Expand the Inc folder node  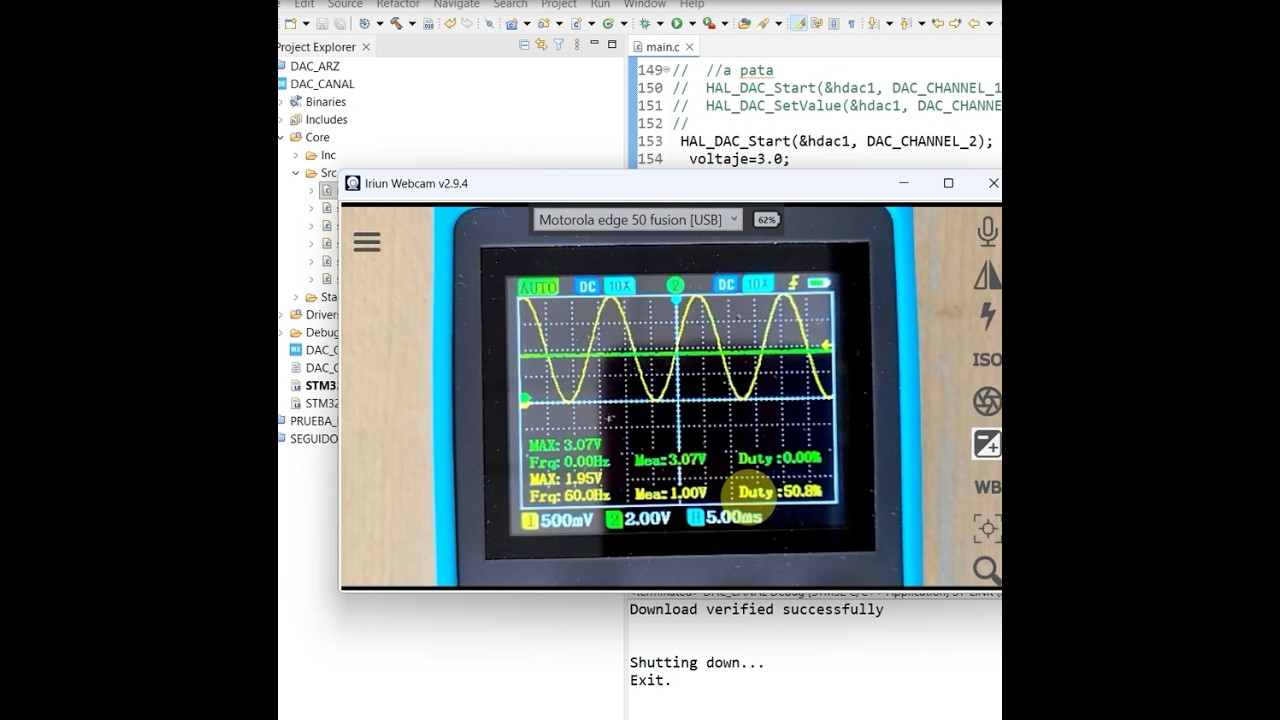tap(296, 156)
